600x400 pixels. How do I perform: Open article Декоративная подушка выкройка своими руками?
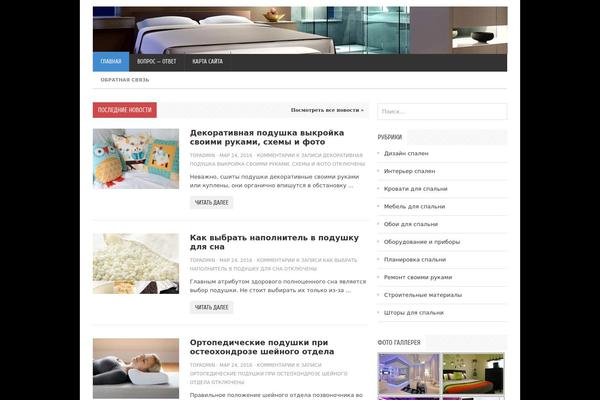click(267, 137)
